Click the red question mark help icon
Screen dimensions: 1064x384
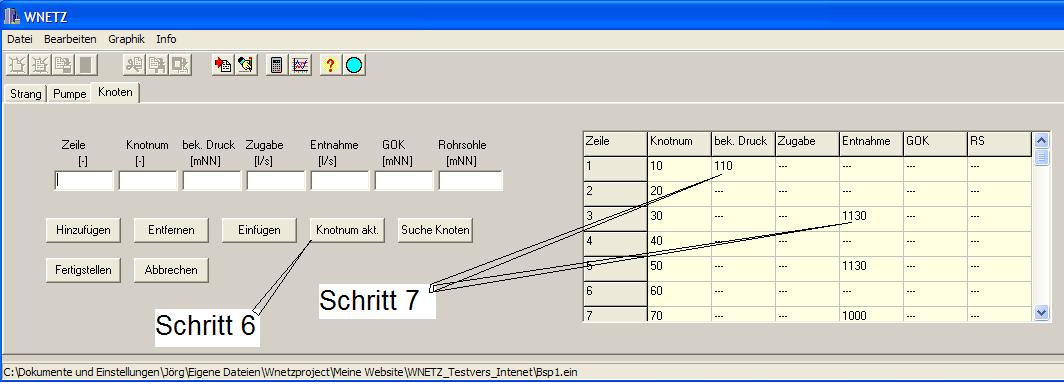pyautogui.click(x=330, y=65)
